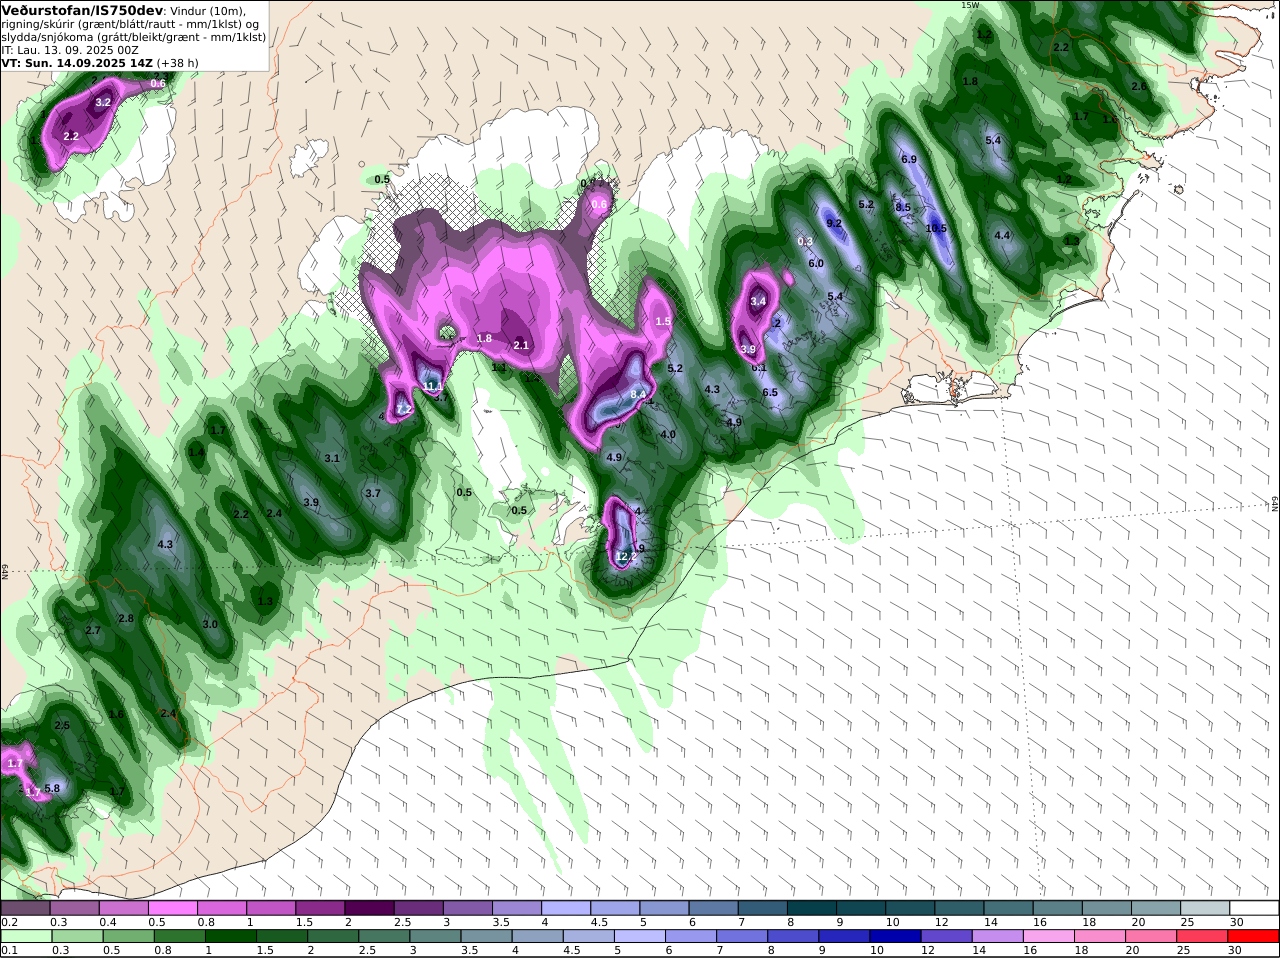Click the 3.2 value in the top-left snow patch
Viewport: 1280px width, 958px height.
pos(103,102)
